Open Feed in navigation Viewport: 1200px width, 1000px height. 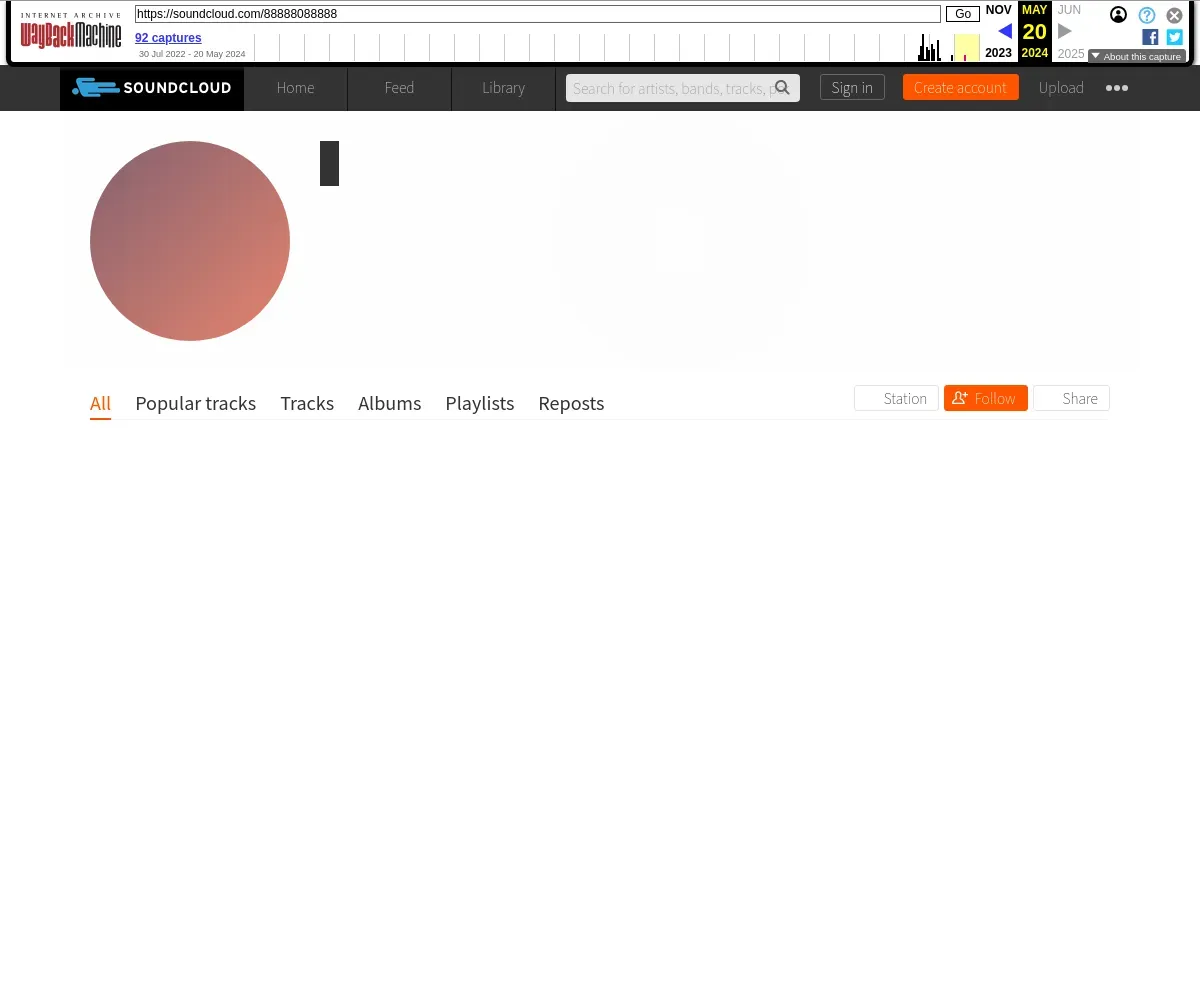coord(400,88)
